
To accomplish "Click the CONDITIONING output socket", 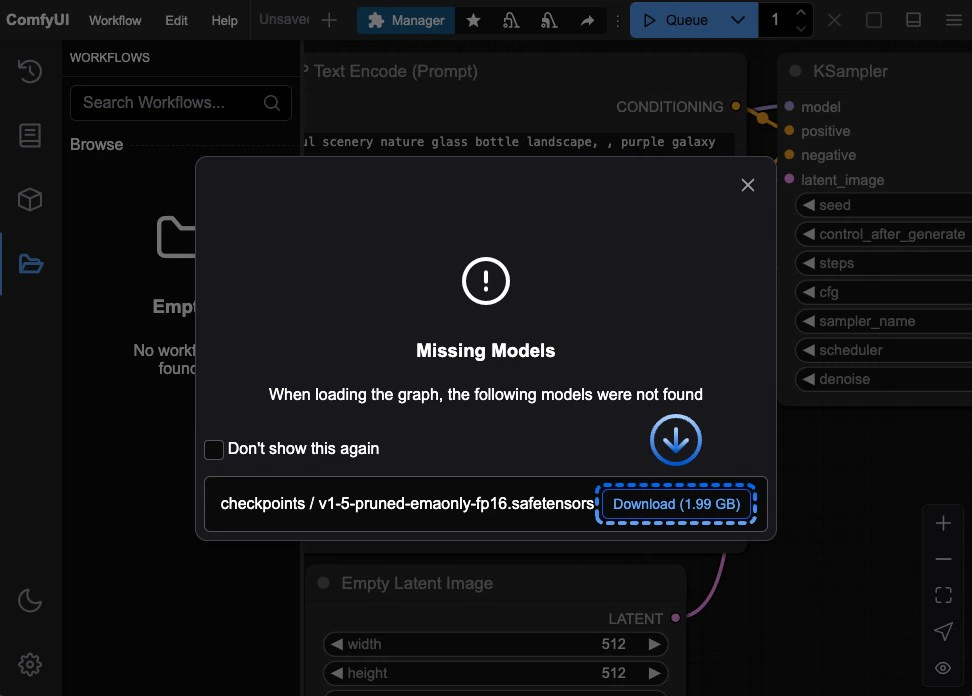I will (736, 106).
